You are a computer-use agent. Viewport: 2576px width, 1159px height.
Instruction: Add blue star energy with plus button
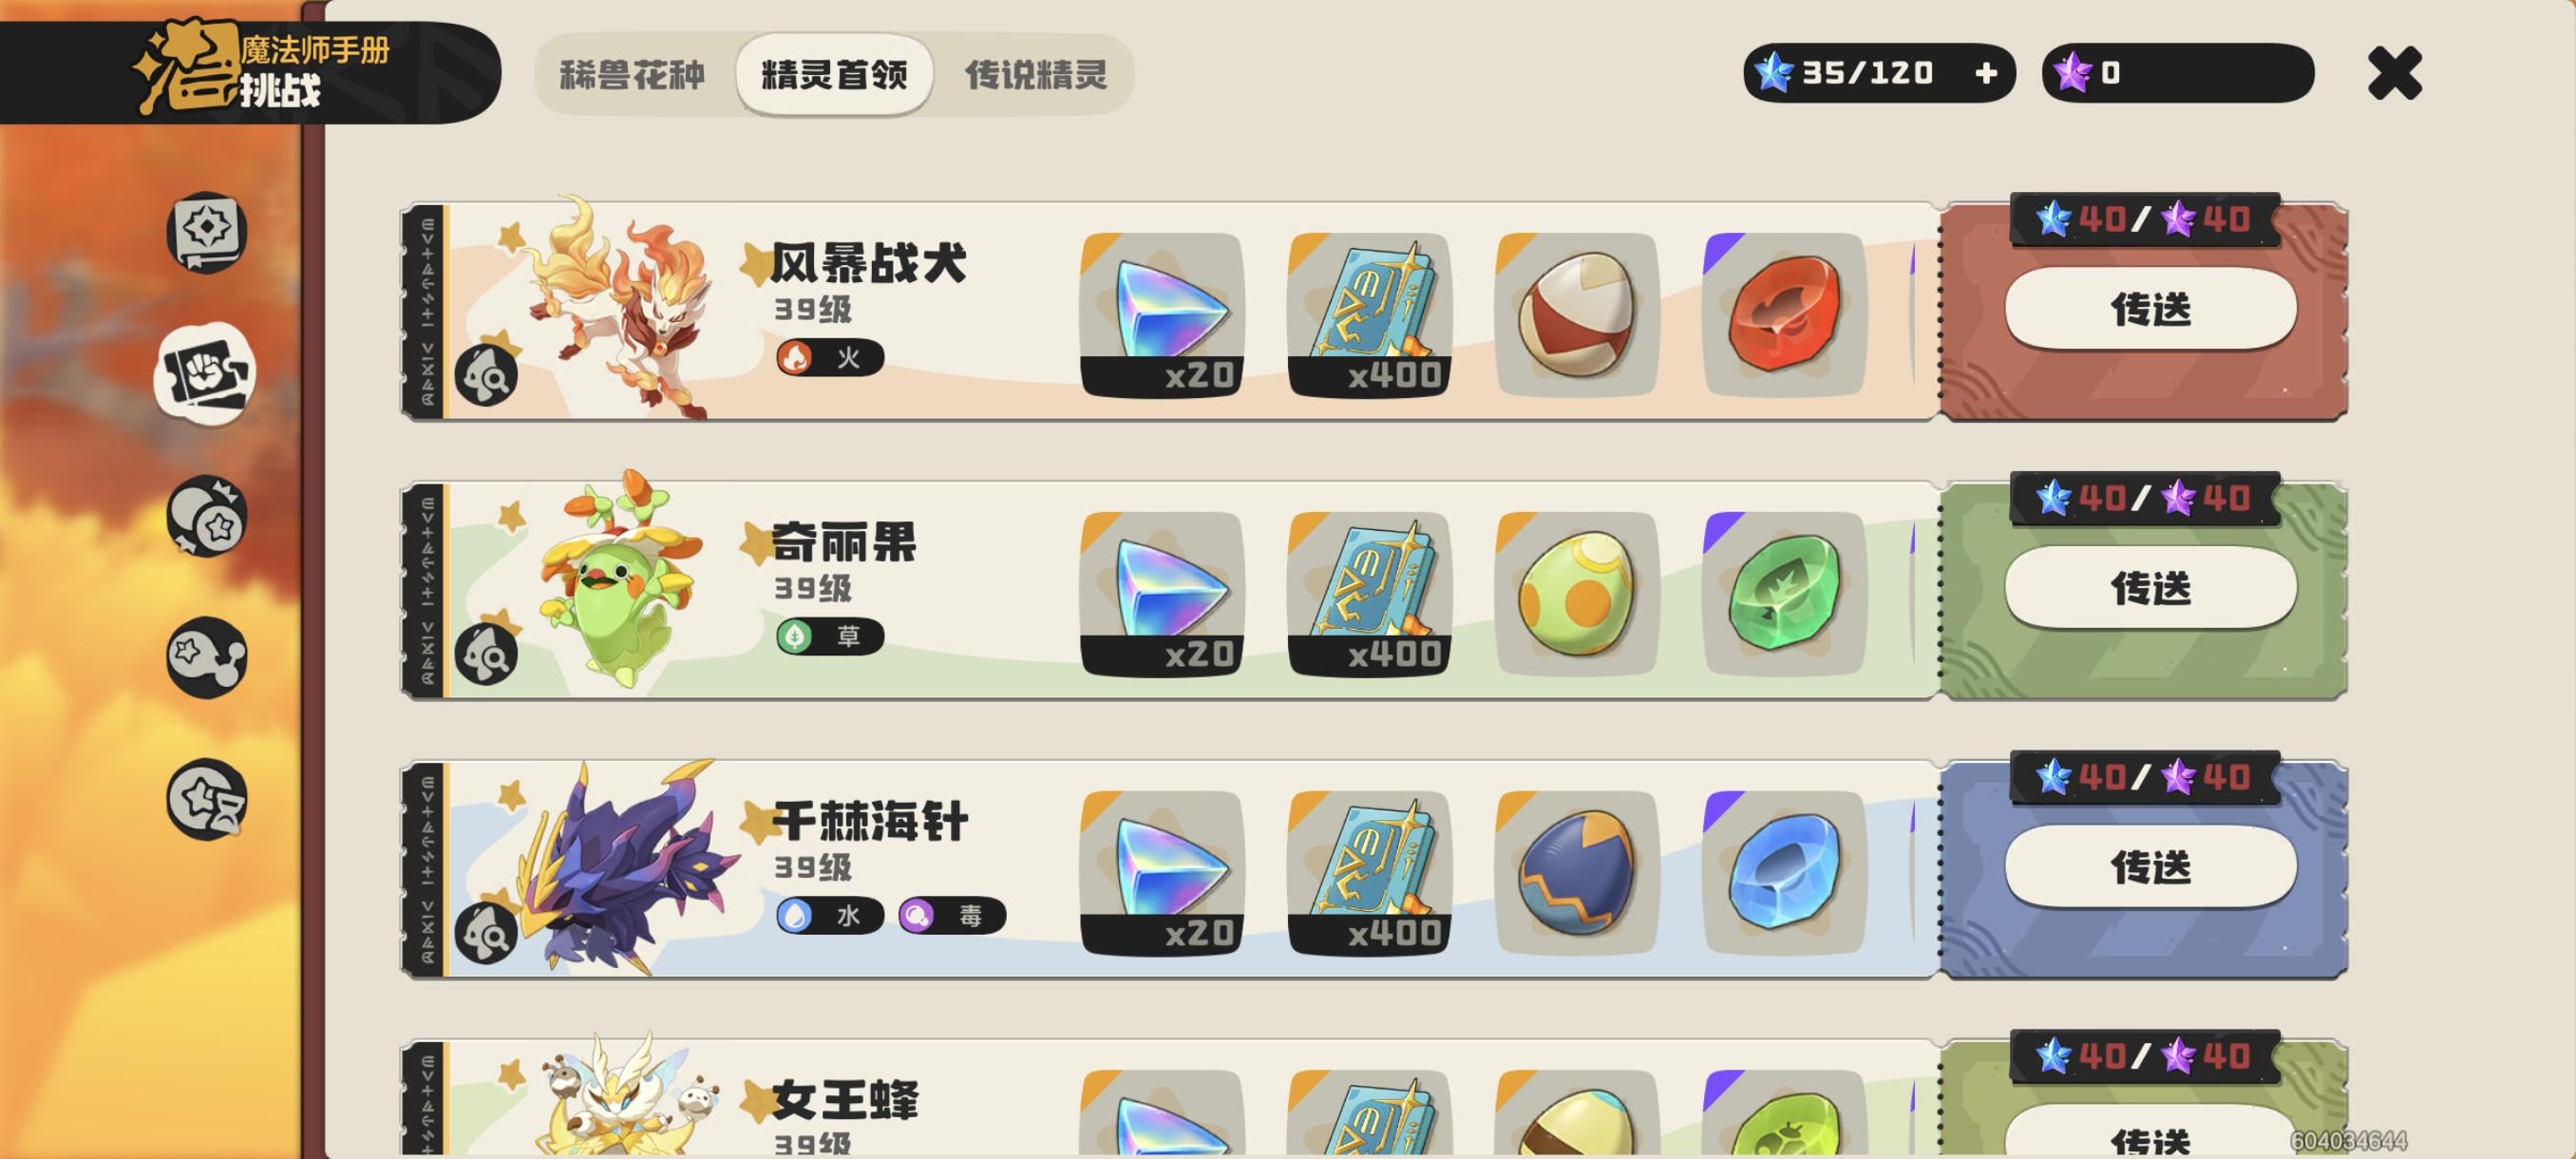(x=1987, y=73)
